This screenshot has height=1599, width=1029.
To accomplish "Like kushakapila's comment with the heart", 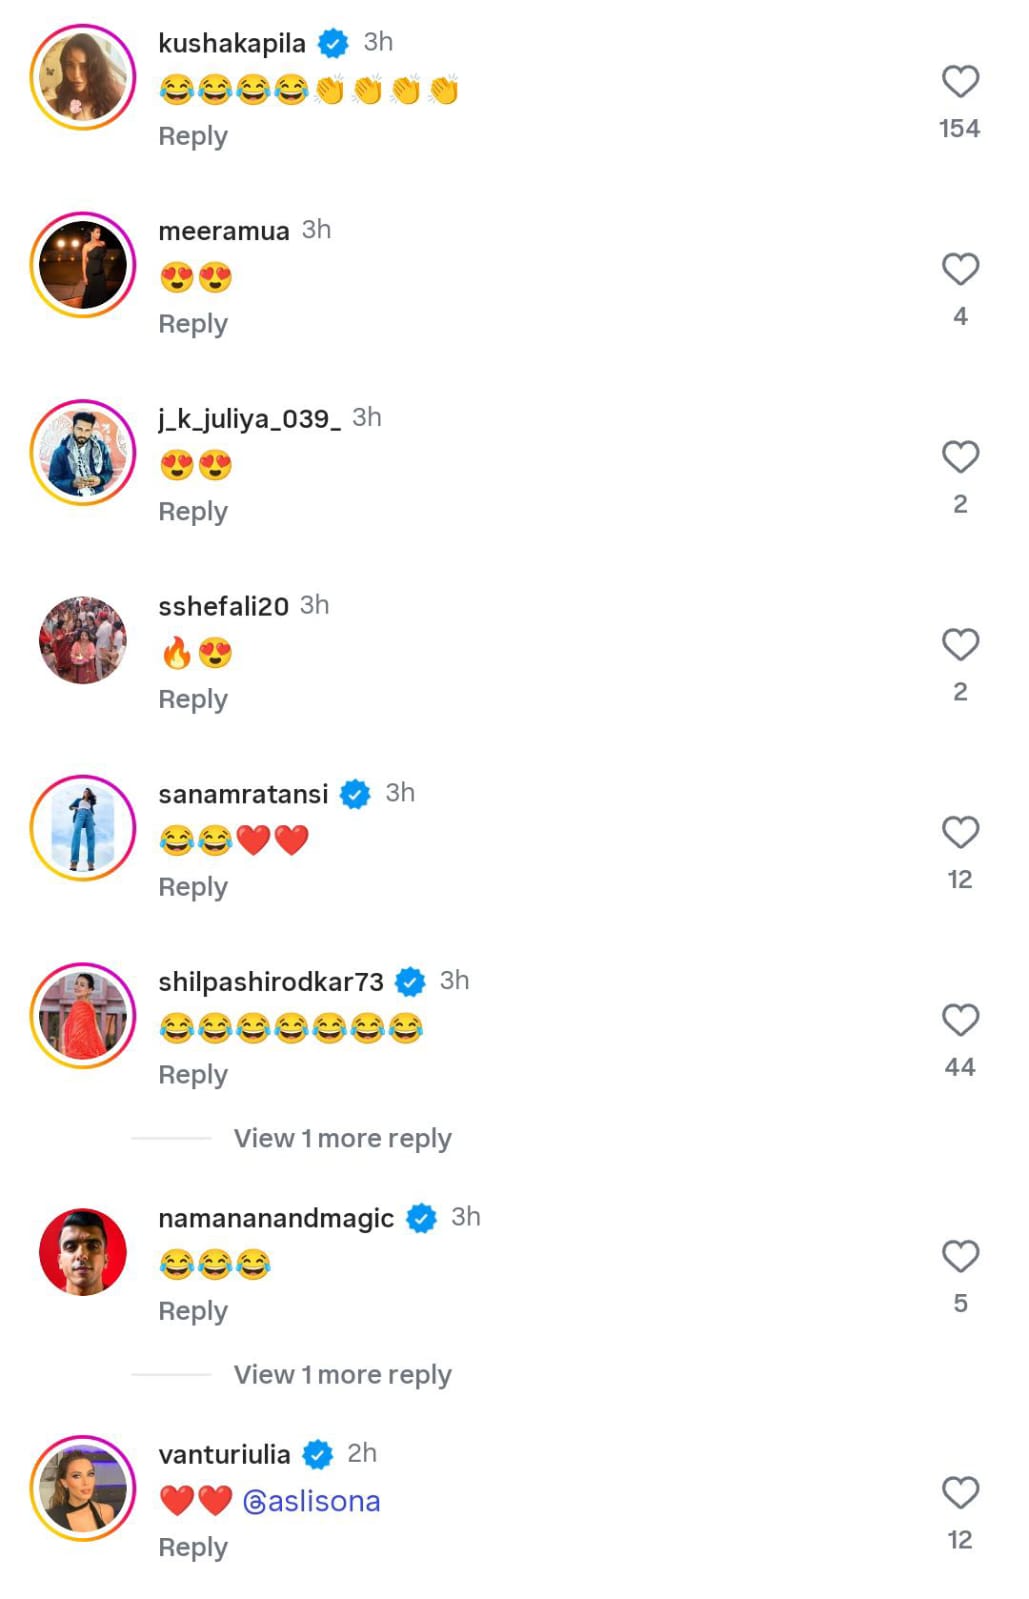I will click(x=960, y=81).
